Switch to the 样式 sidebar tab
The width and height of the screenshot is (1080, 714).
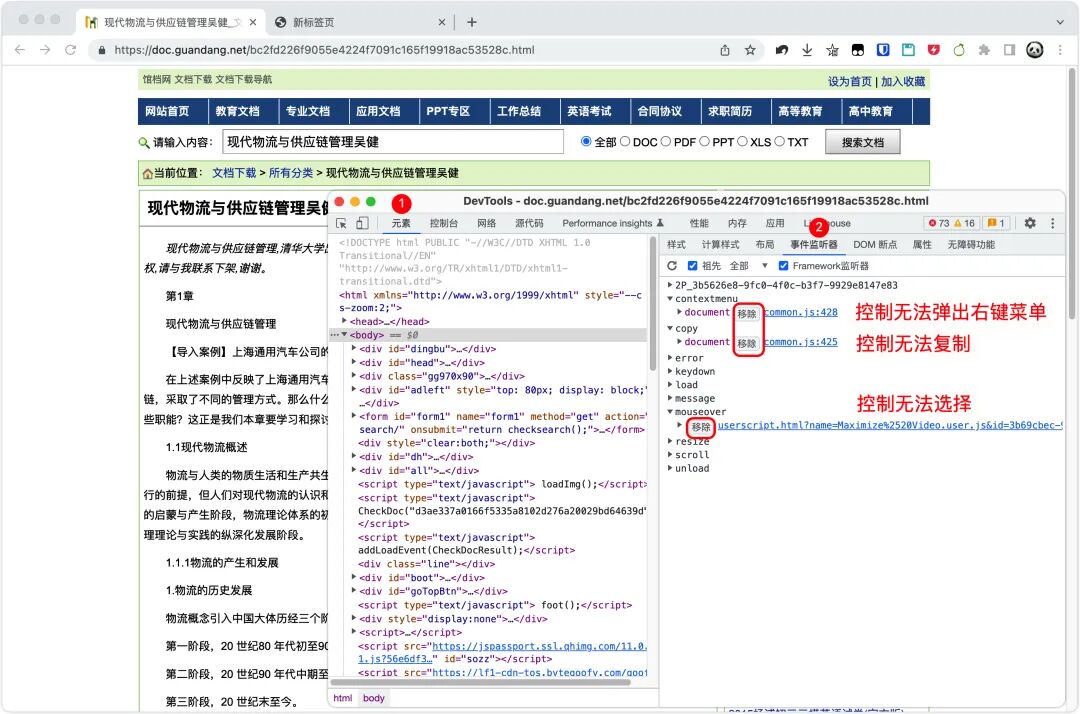pos(676,244)
